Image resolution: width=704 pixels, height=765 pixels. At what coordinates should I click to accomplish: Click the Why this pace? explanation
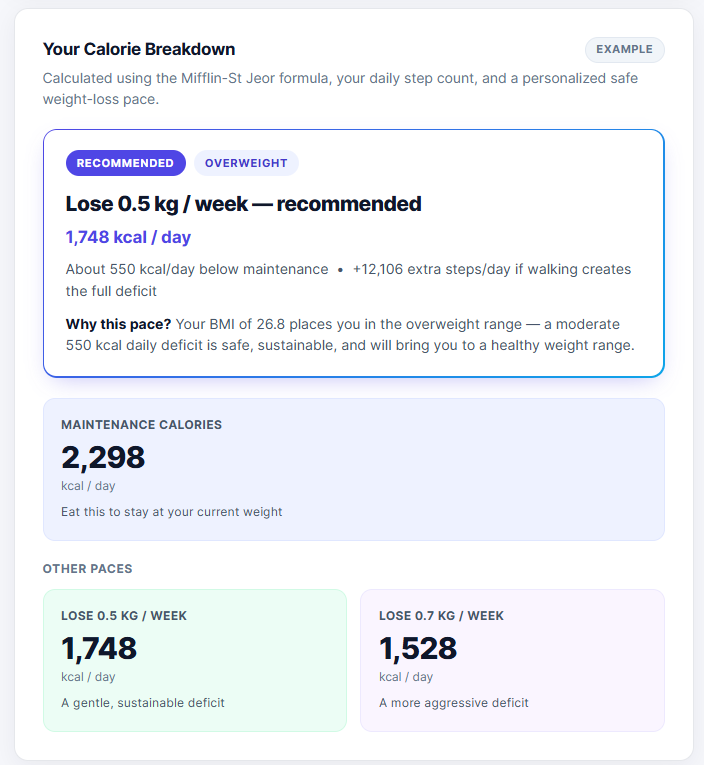tap(350, 335)
